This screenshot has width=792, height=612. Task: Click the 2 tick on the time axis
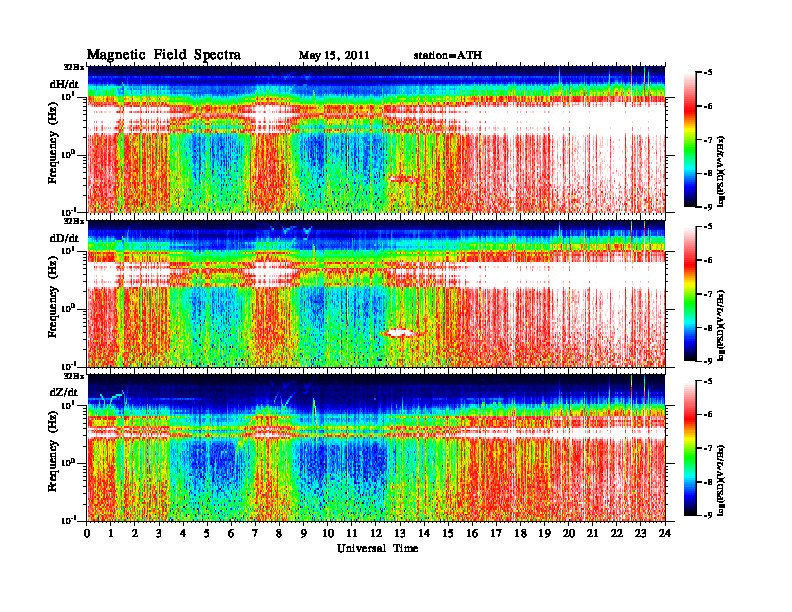tap(135, 533)
